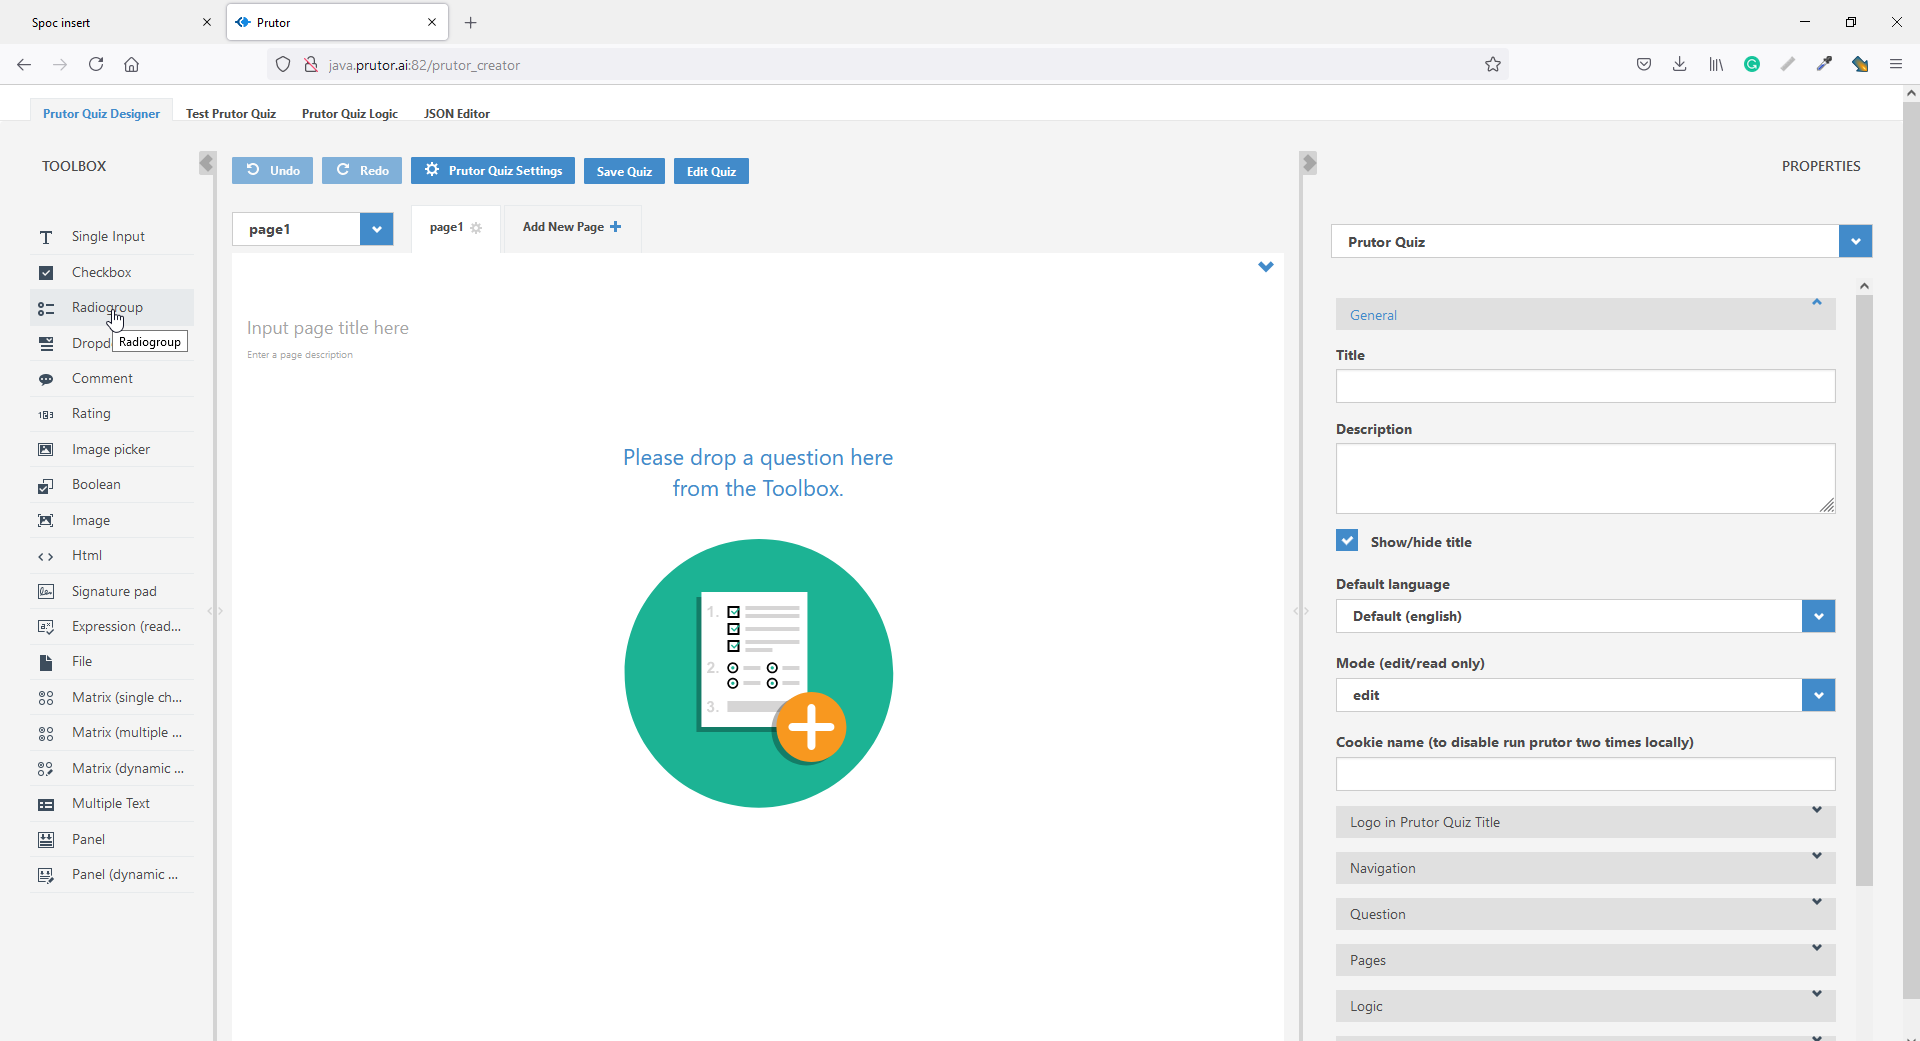The image size is (1920, 1041).
Task: Switch to Prutor Quiz Designer tab
Action: 101,113
